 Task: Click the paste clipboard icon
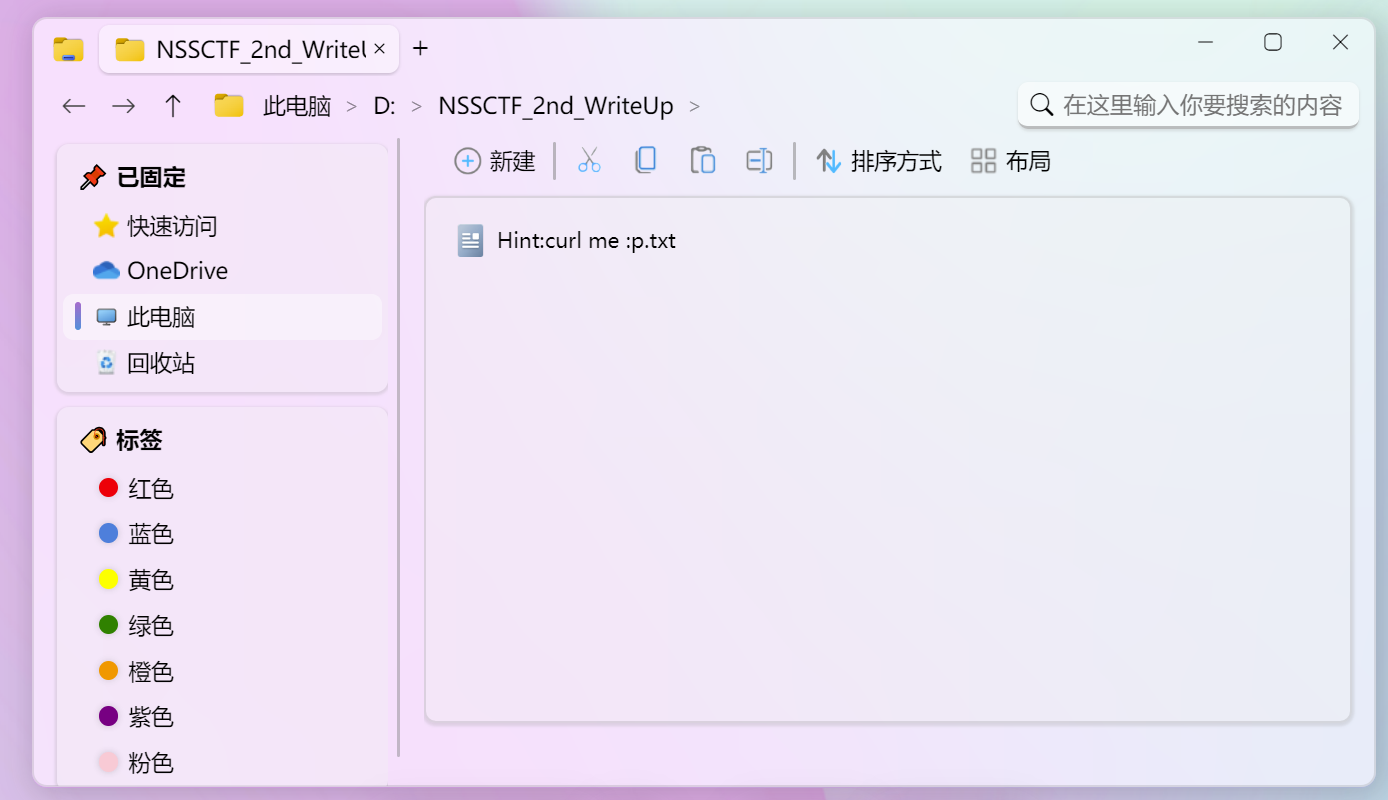point(703,161)
